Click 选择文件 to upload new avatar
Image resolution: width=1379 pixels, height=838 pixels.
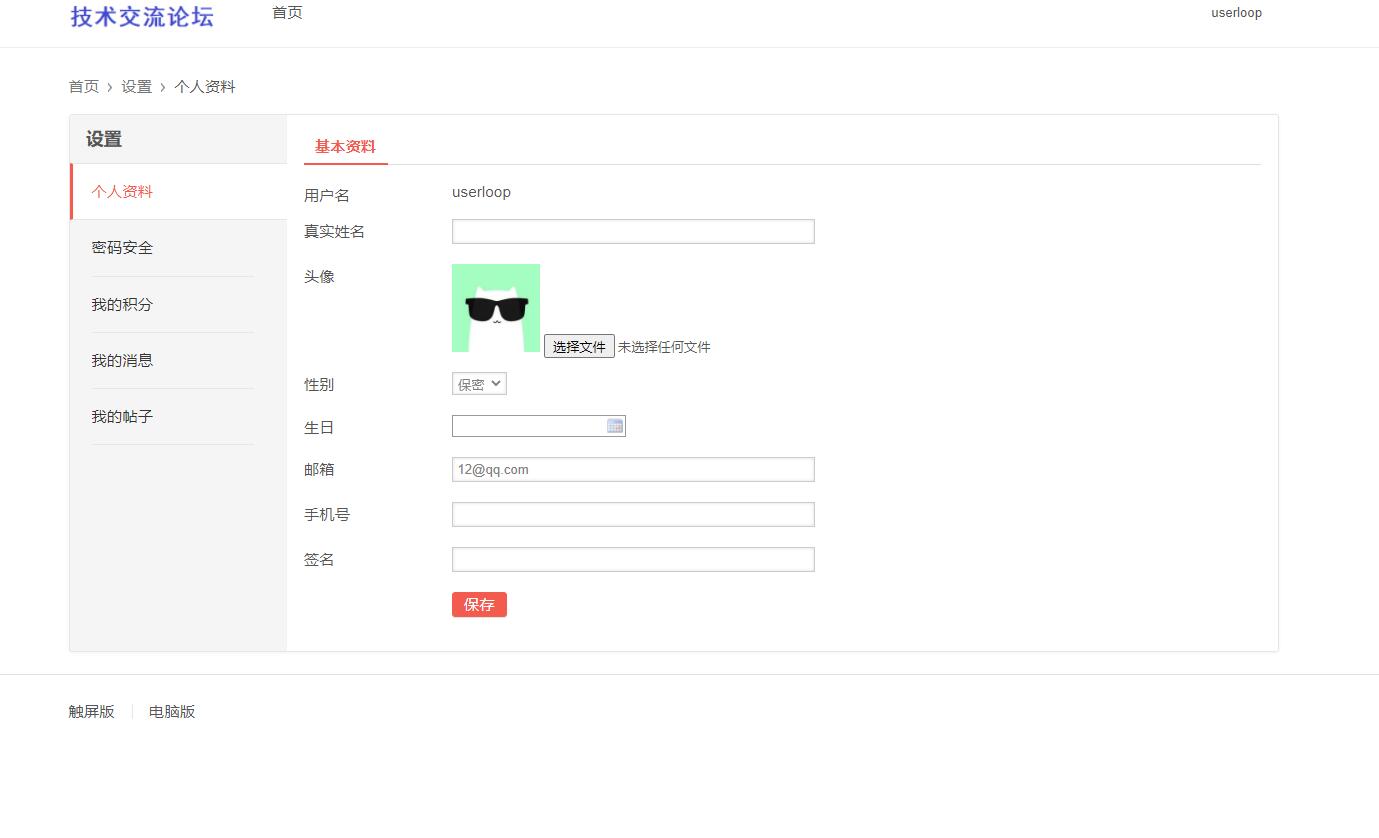click(579, 346)
